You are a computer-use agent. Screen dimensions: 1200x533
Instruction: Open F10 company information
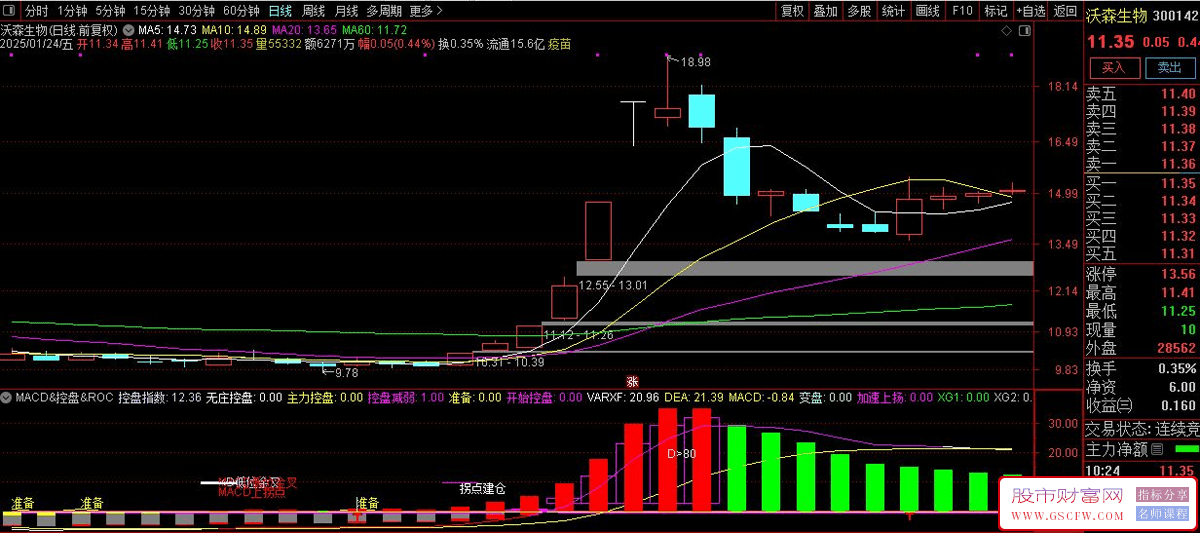pyautogui.click(x=962, y=11)
